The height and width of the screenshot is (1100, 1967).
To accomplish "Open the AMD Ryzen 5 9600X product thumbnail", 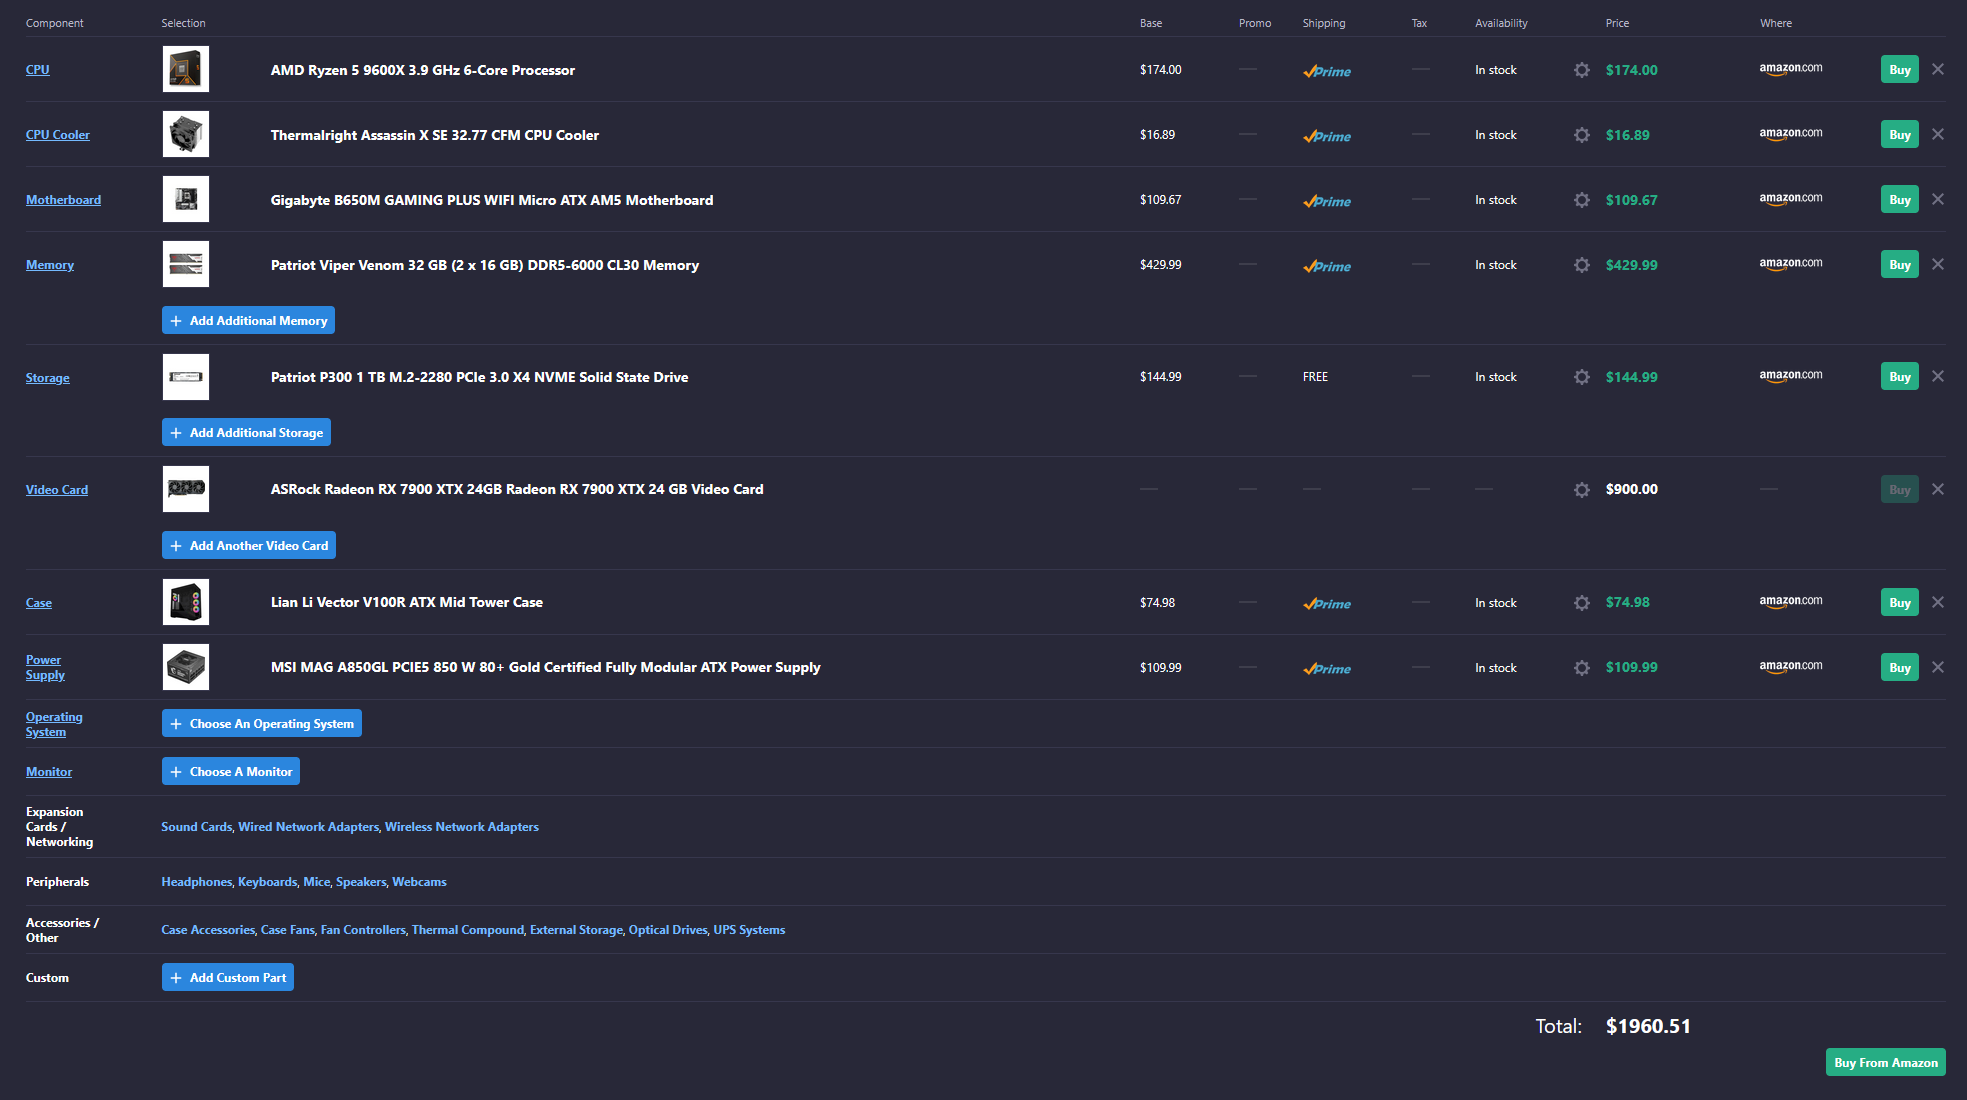I will [186, 70].
